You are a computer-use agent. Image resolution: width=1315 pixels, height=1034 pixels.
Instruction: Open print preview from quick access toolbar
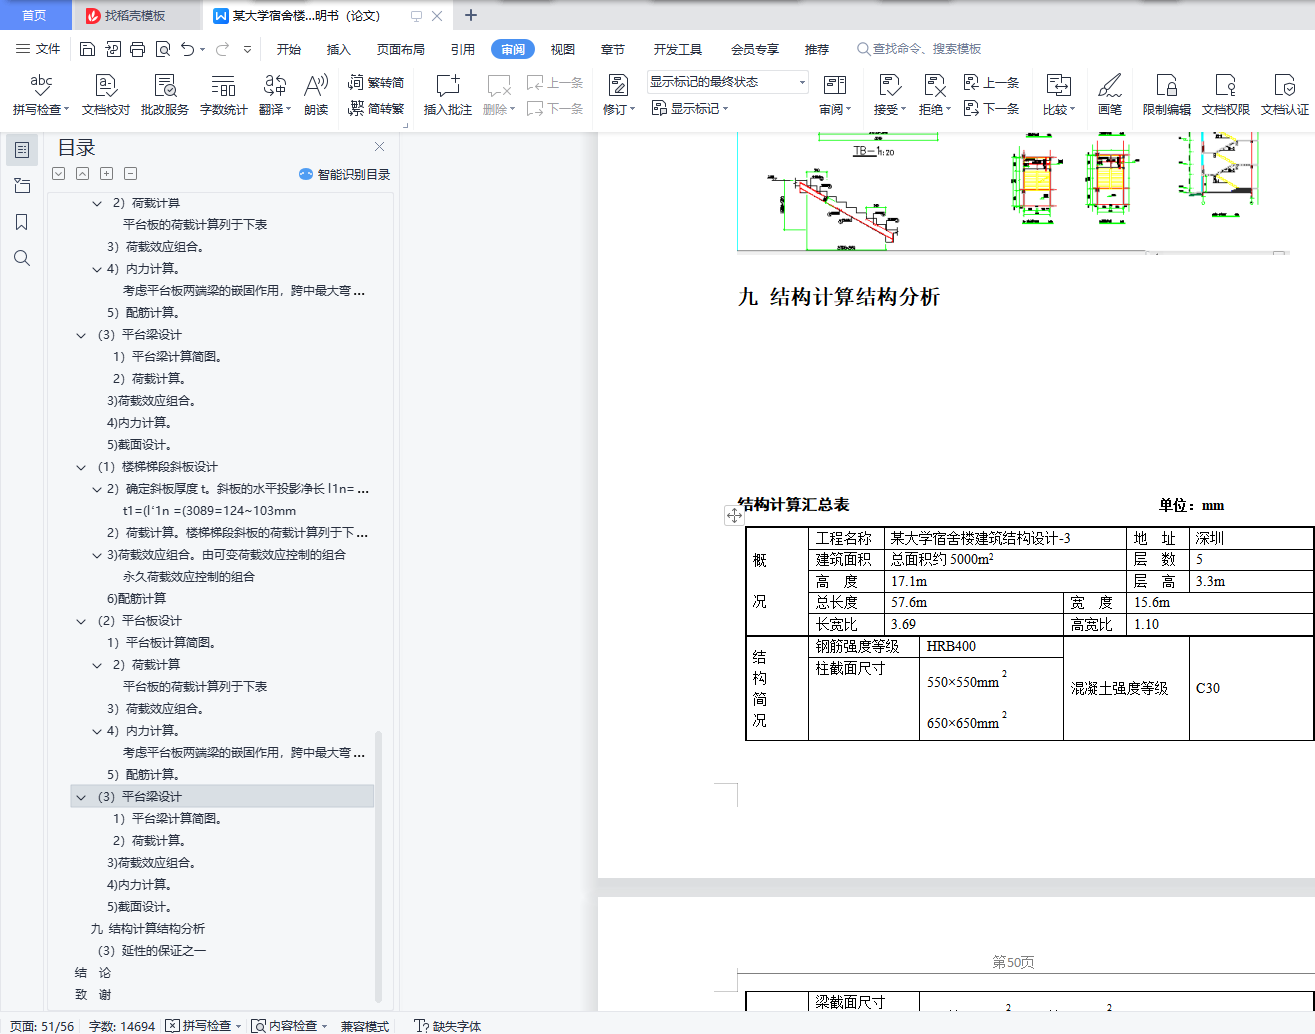(x=162, y=49)
